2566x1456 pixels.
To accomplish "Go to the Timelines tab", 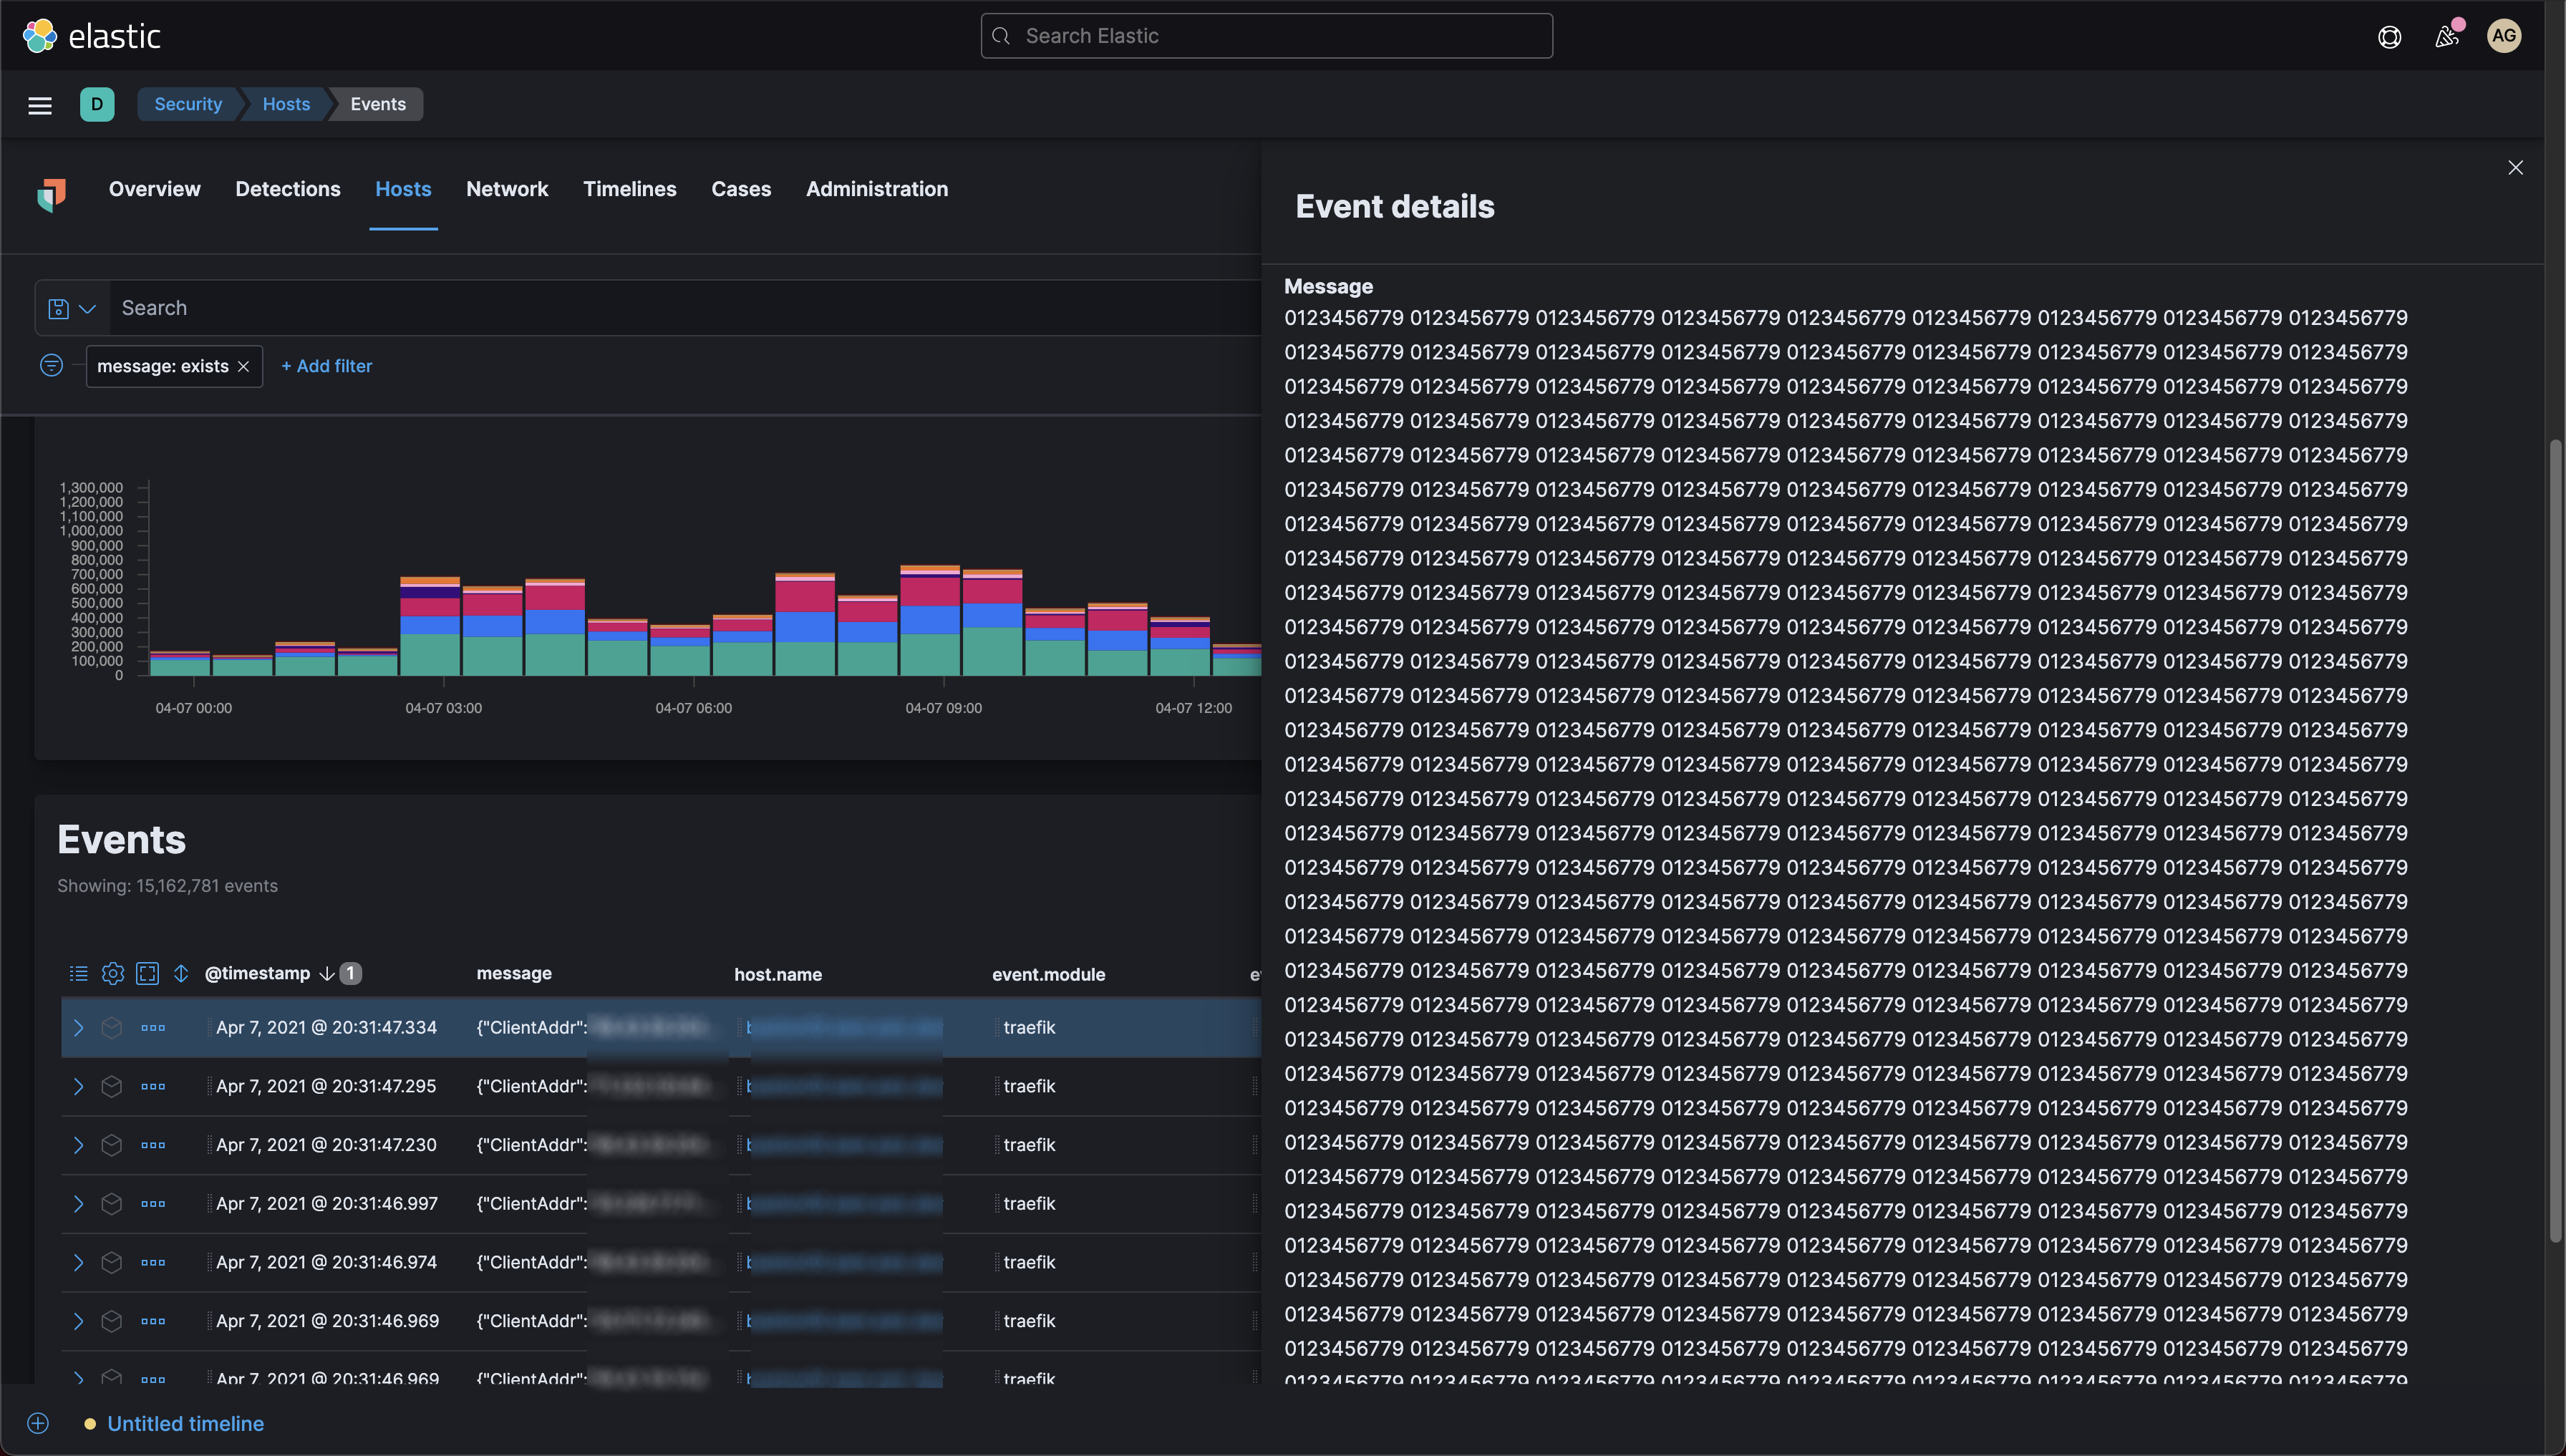I will [x=630, y=189].
